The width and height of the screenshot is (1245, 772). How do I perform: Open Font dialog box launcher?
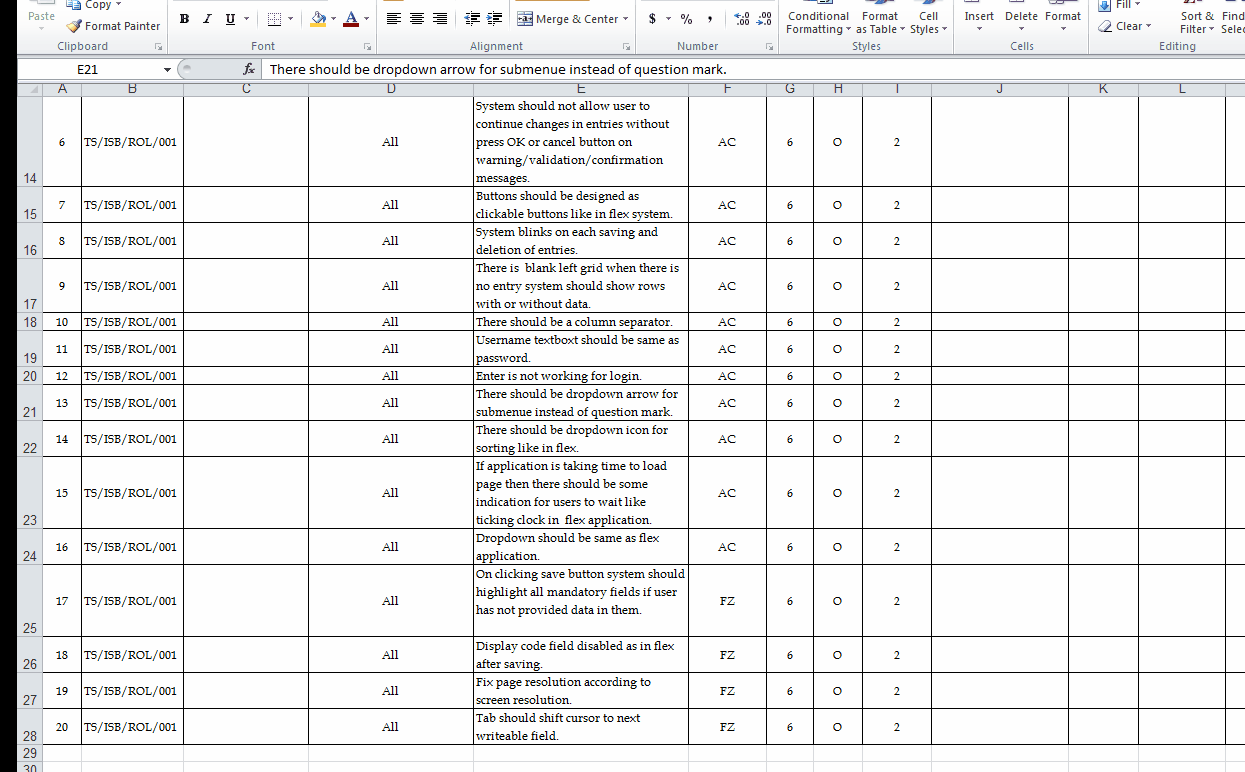click(x=367, y=47)
